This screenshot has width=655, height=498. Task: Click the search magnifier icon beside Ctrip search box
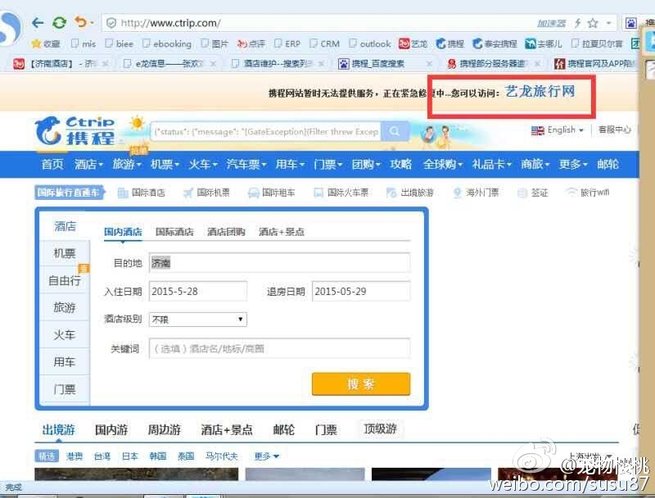pyautogui.click(x=396, y=130)
